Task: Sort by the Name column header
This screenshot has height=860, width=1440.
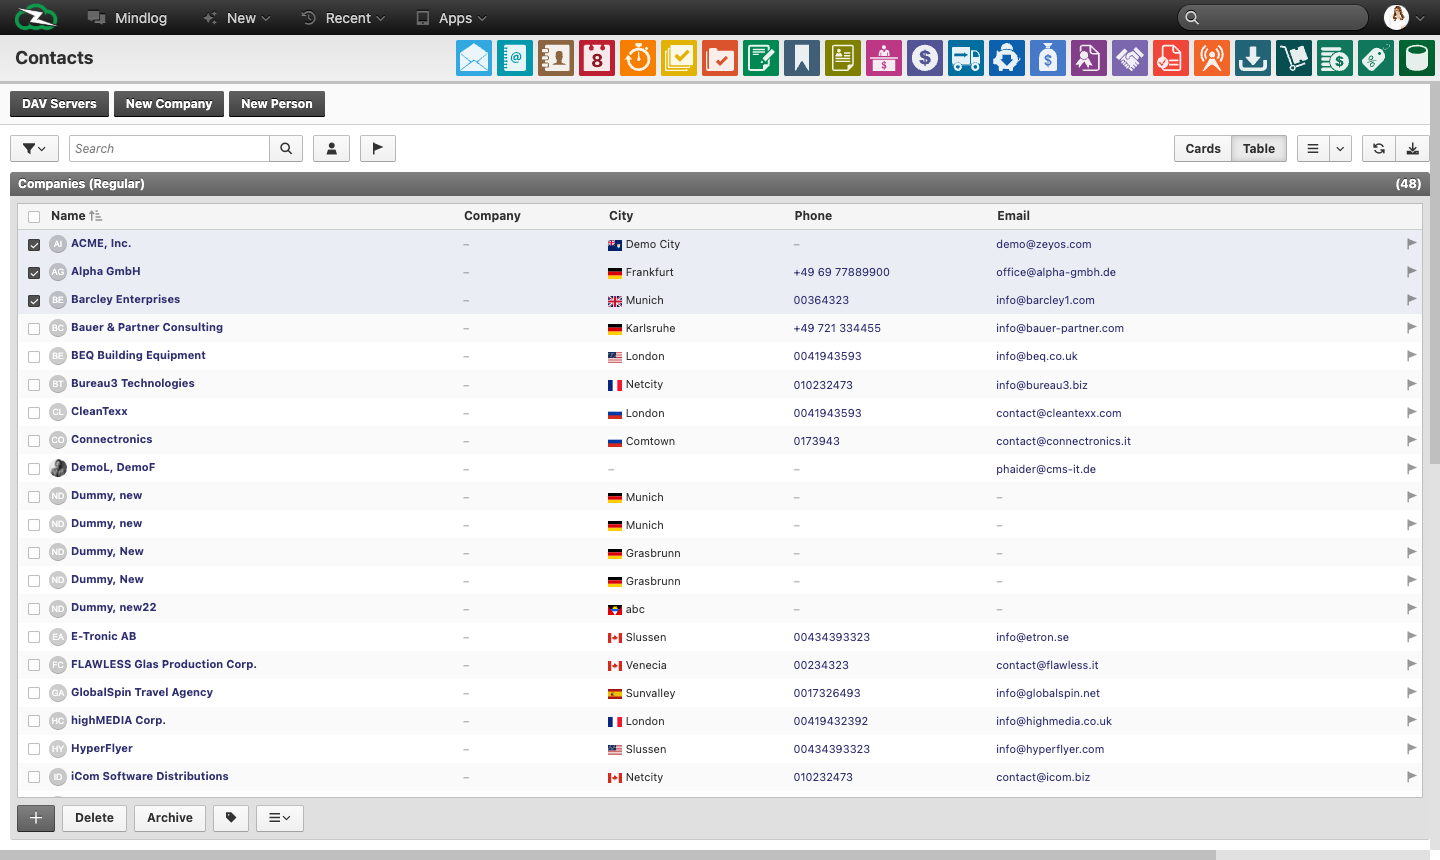Action: tap(68, 216)
